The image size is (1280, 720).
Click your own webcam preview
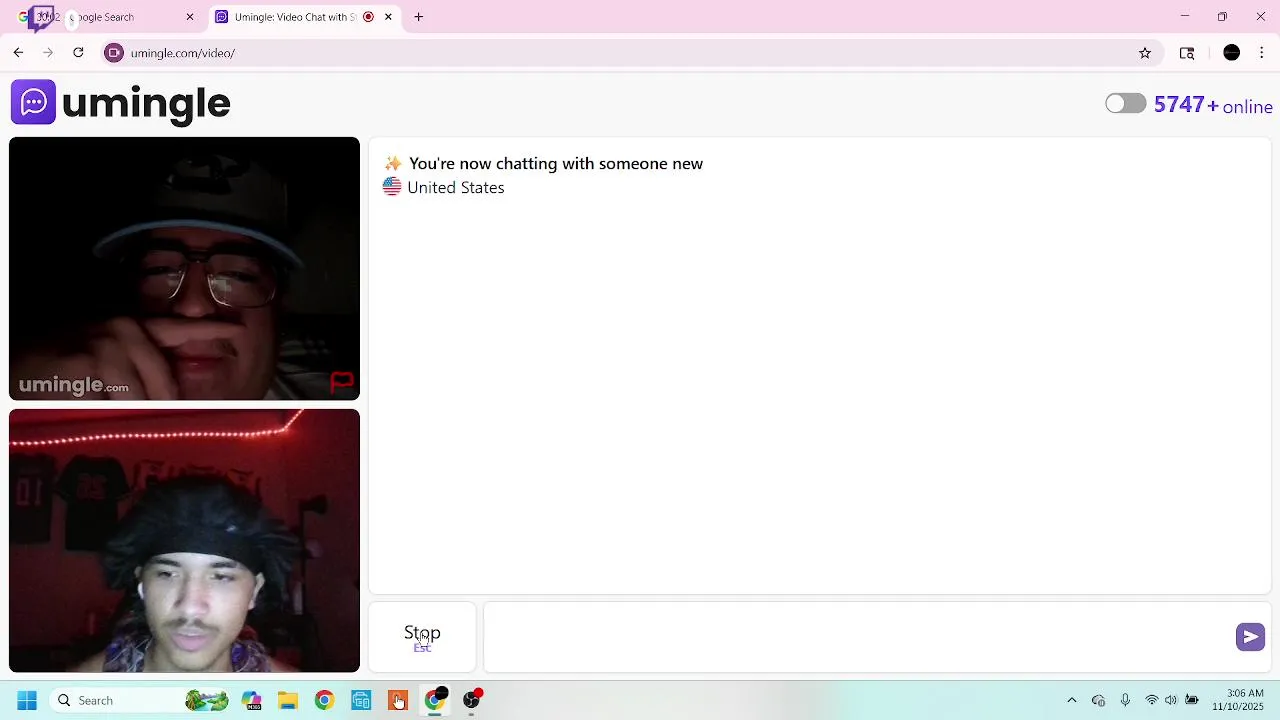tap(184, 540)
